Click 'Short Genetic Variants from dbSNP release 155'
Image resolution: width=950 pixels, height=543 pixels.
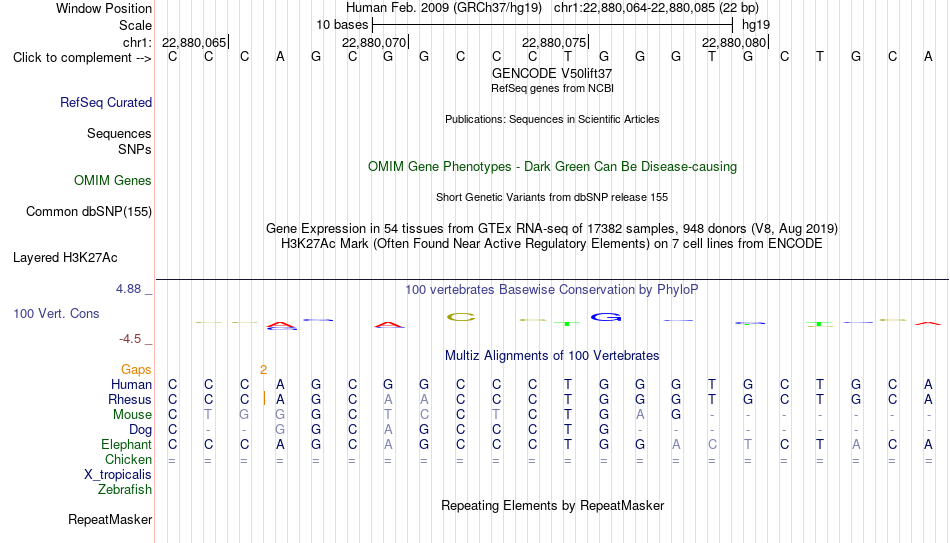tap(552, 198)
